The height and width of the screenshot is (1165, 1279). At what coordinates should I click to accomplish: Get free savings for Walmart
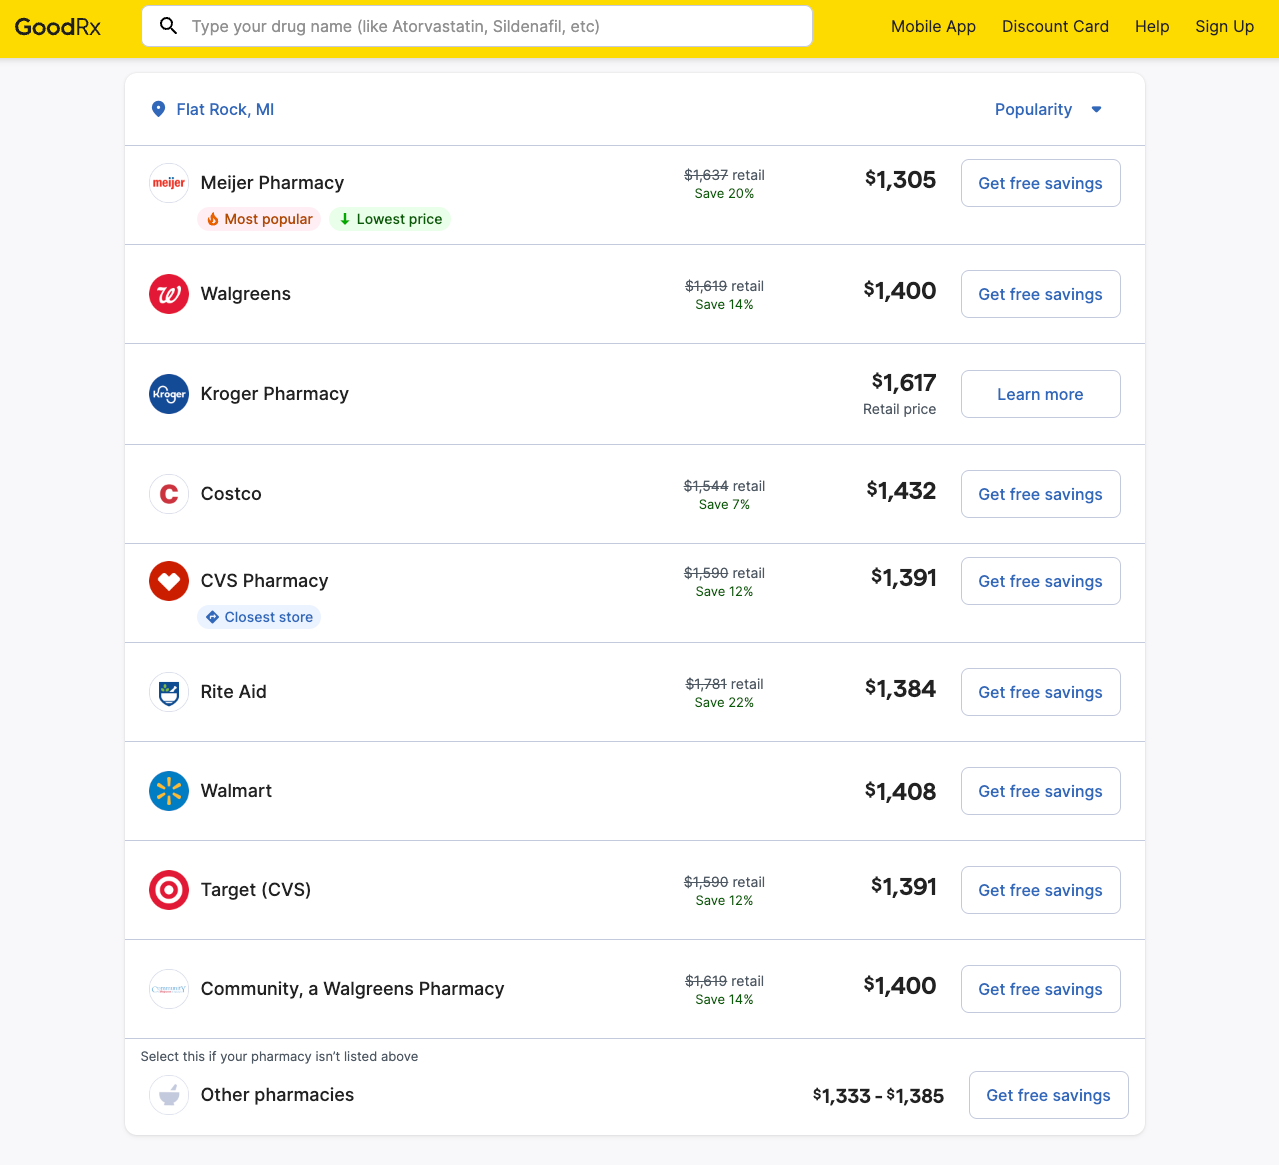[x=1040, y=791]
